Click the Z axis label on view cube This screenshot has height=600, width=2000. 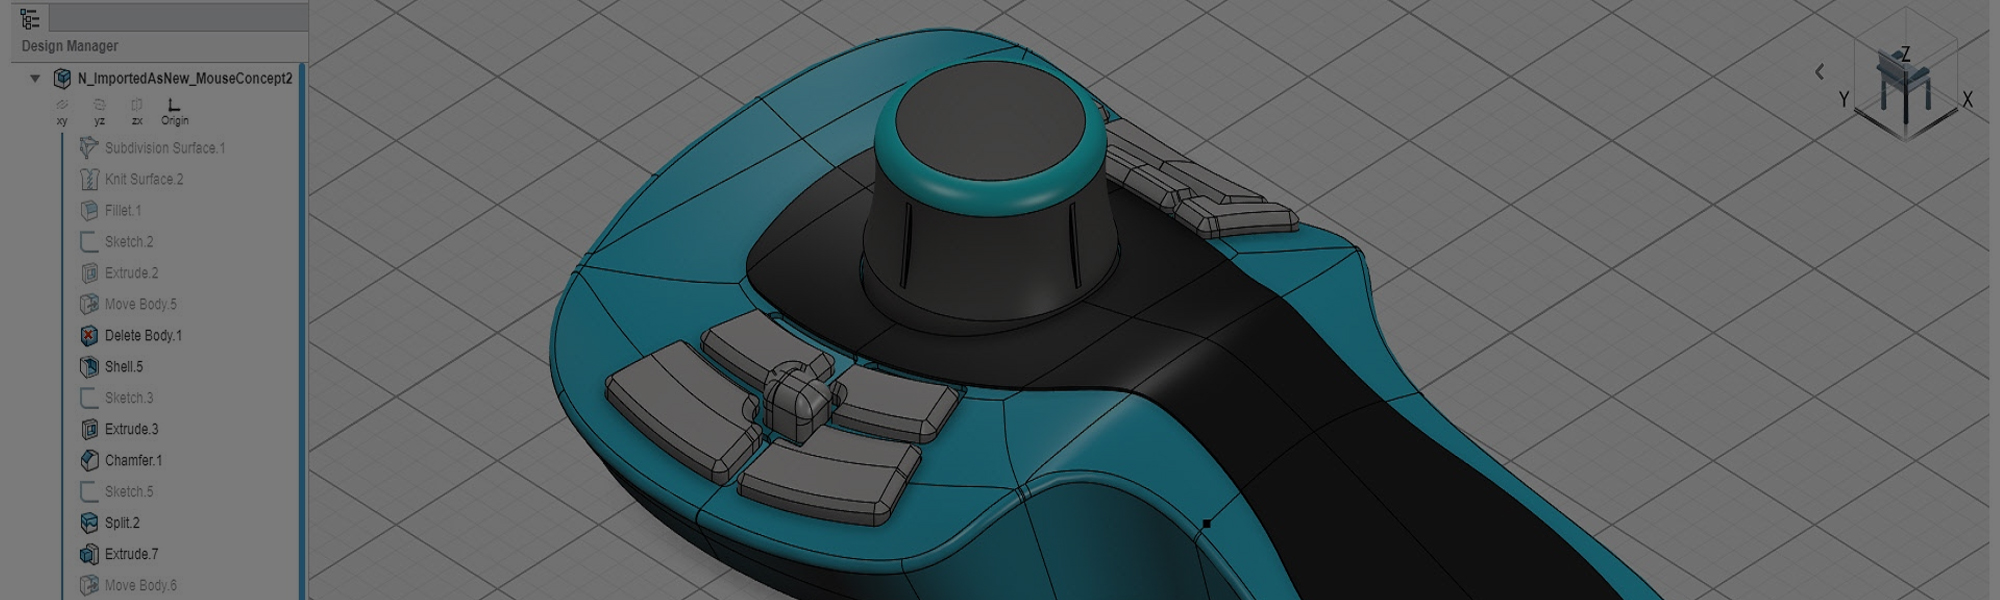[x=1905, y=54]
